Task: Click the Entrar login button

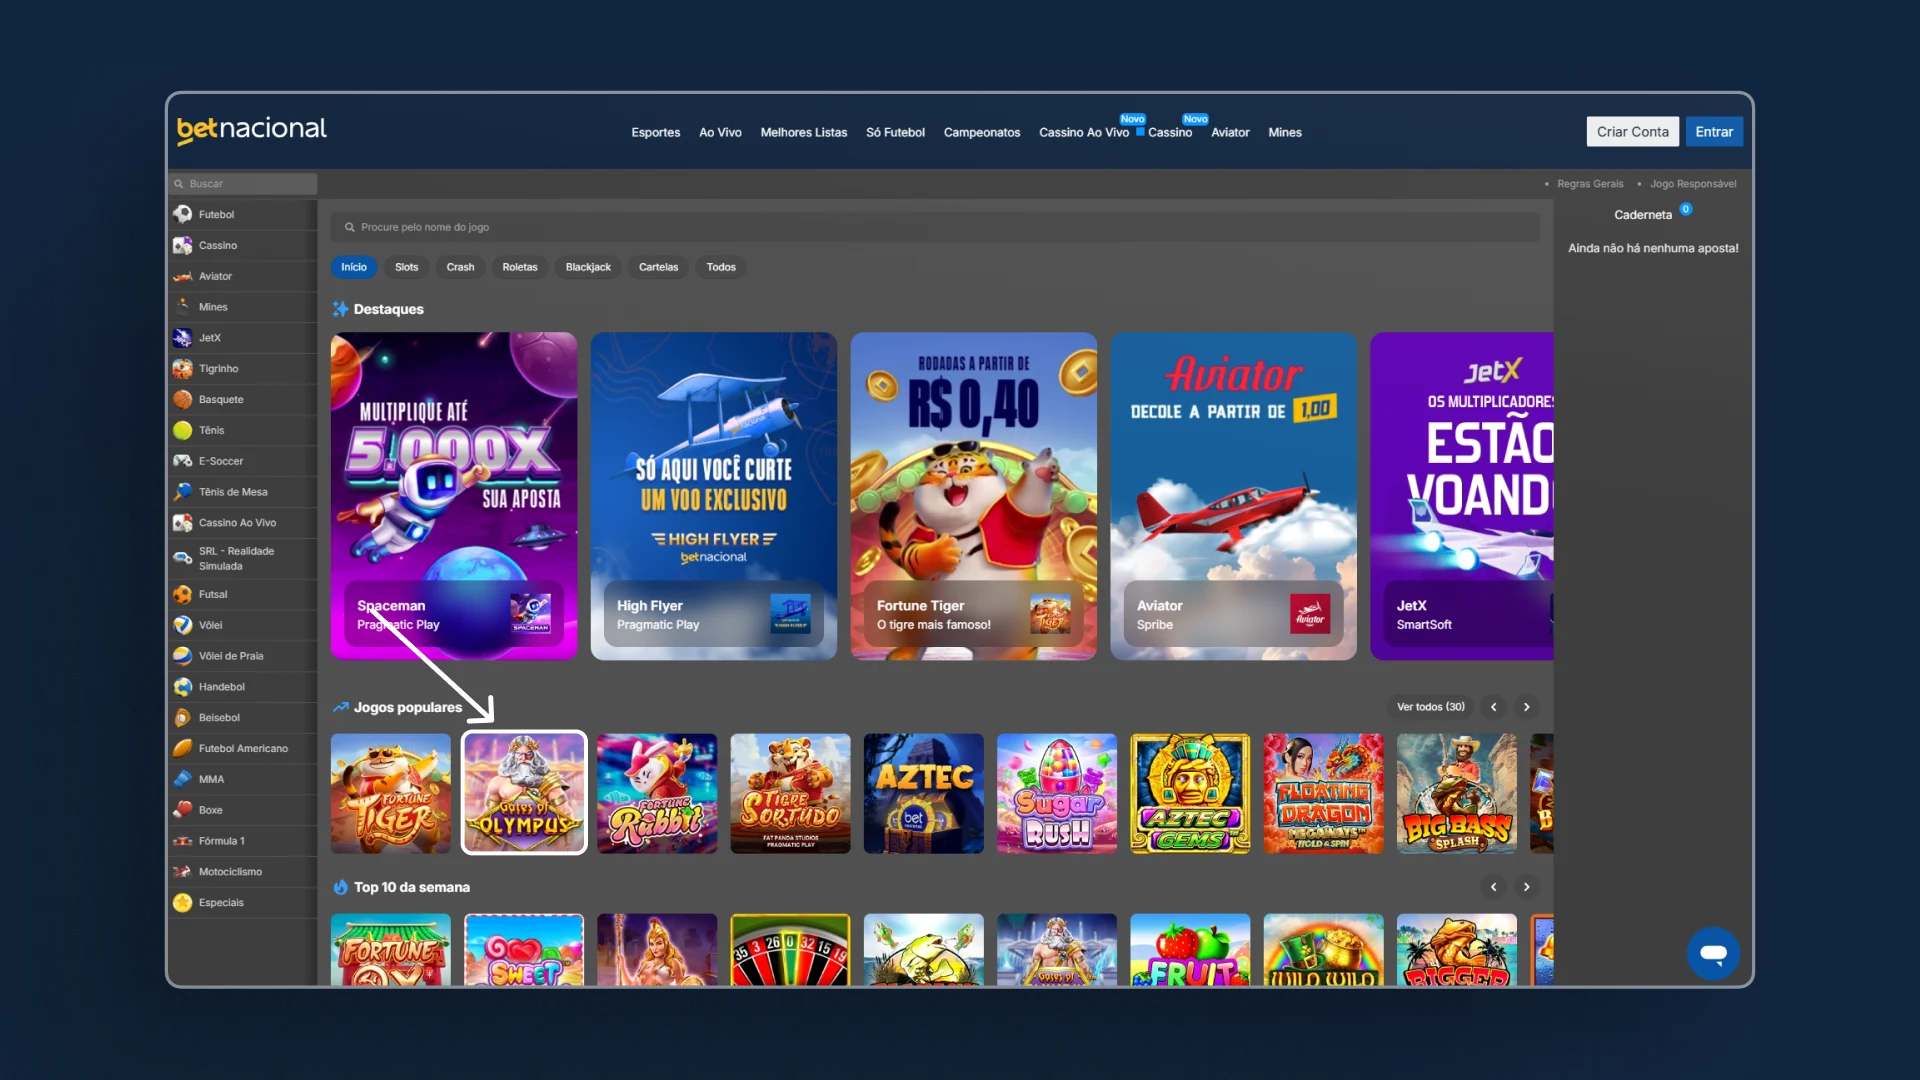Action: click(1714, 132)
